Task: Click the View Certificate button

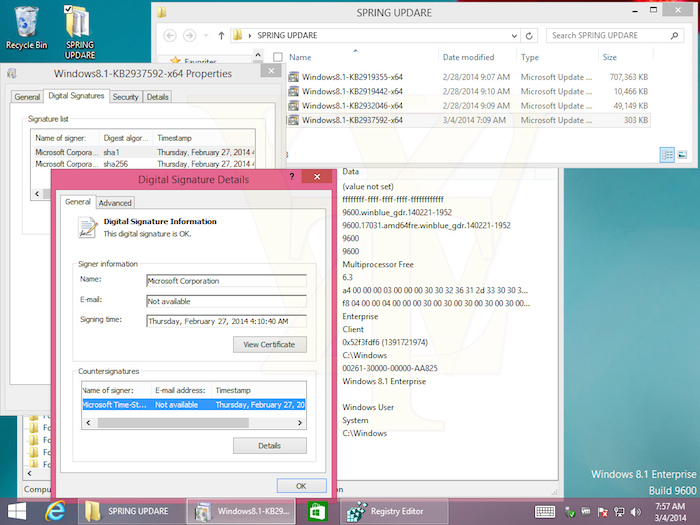Action: pos(269,344)
